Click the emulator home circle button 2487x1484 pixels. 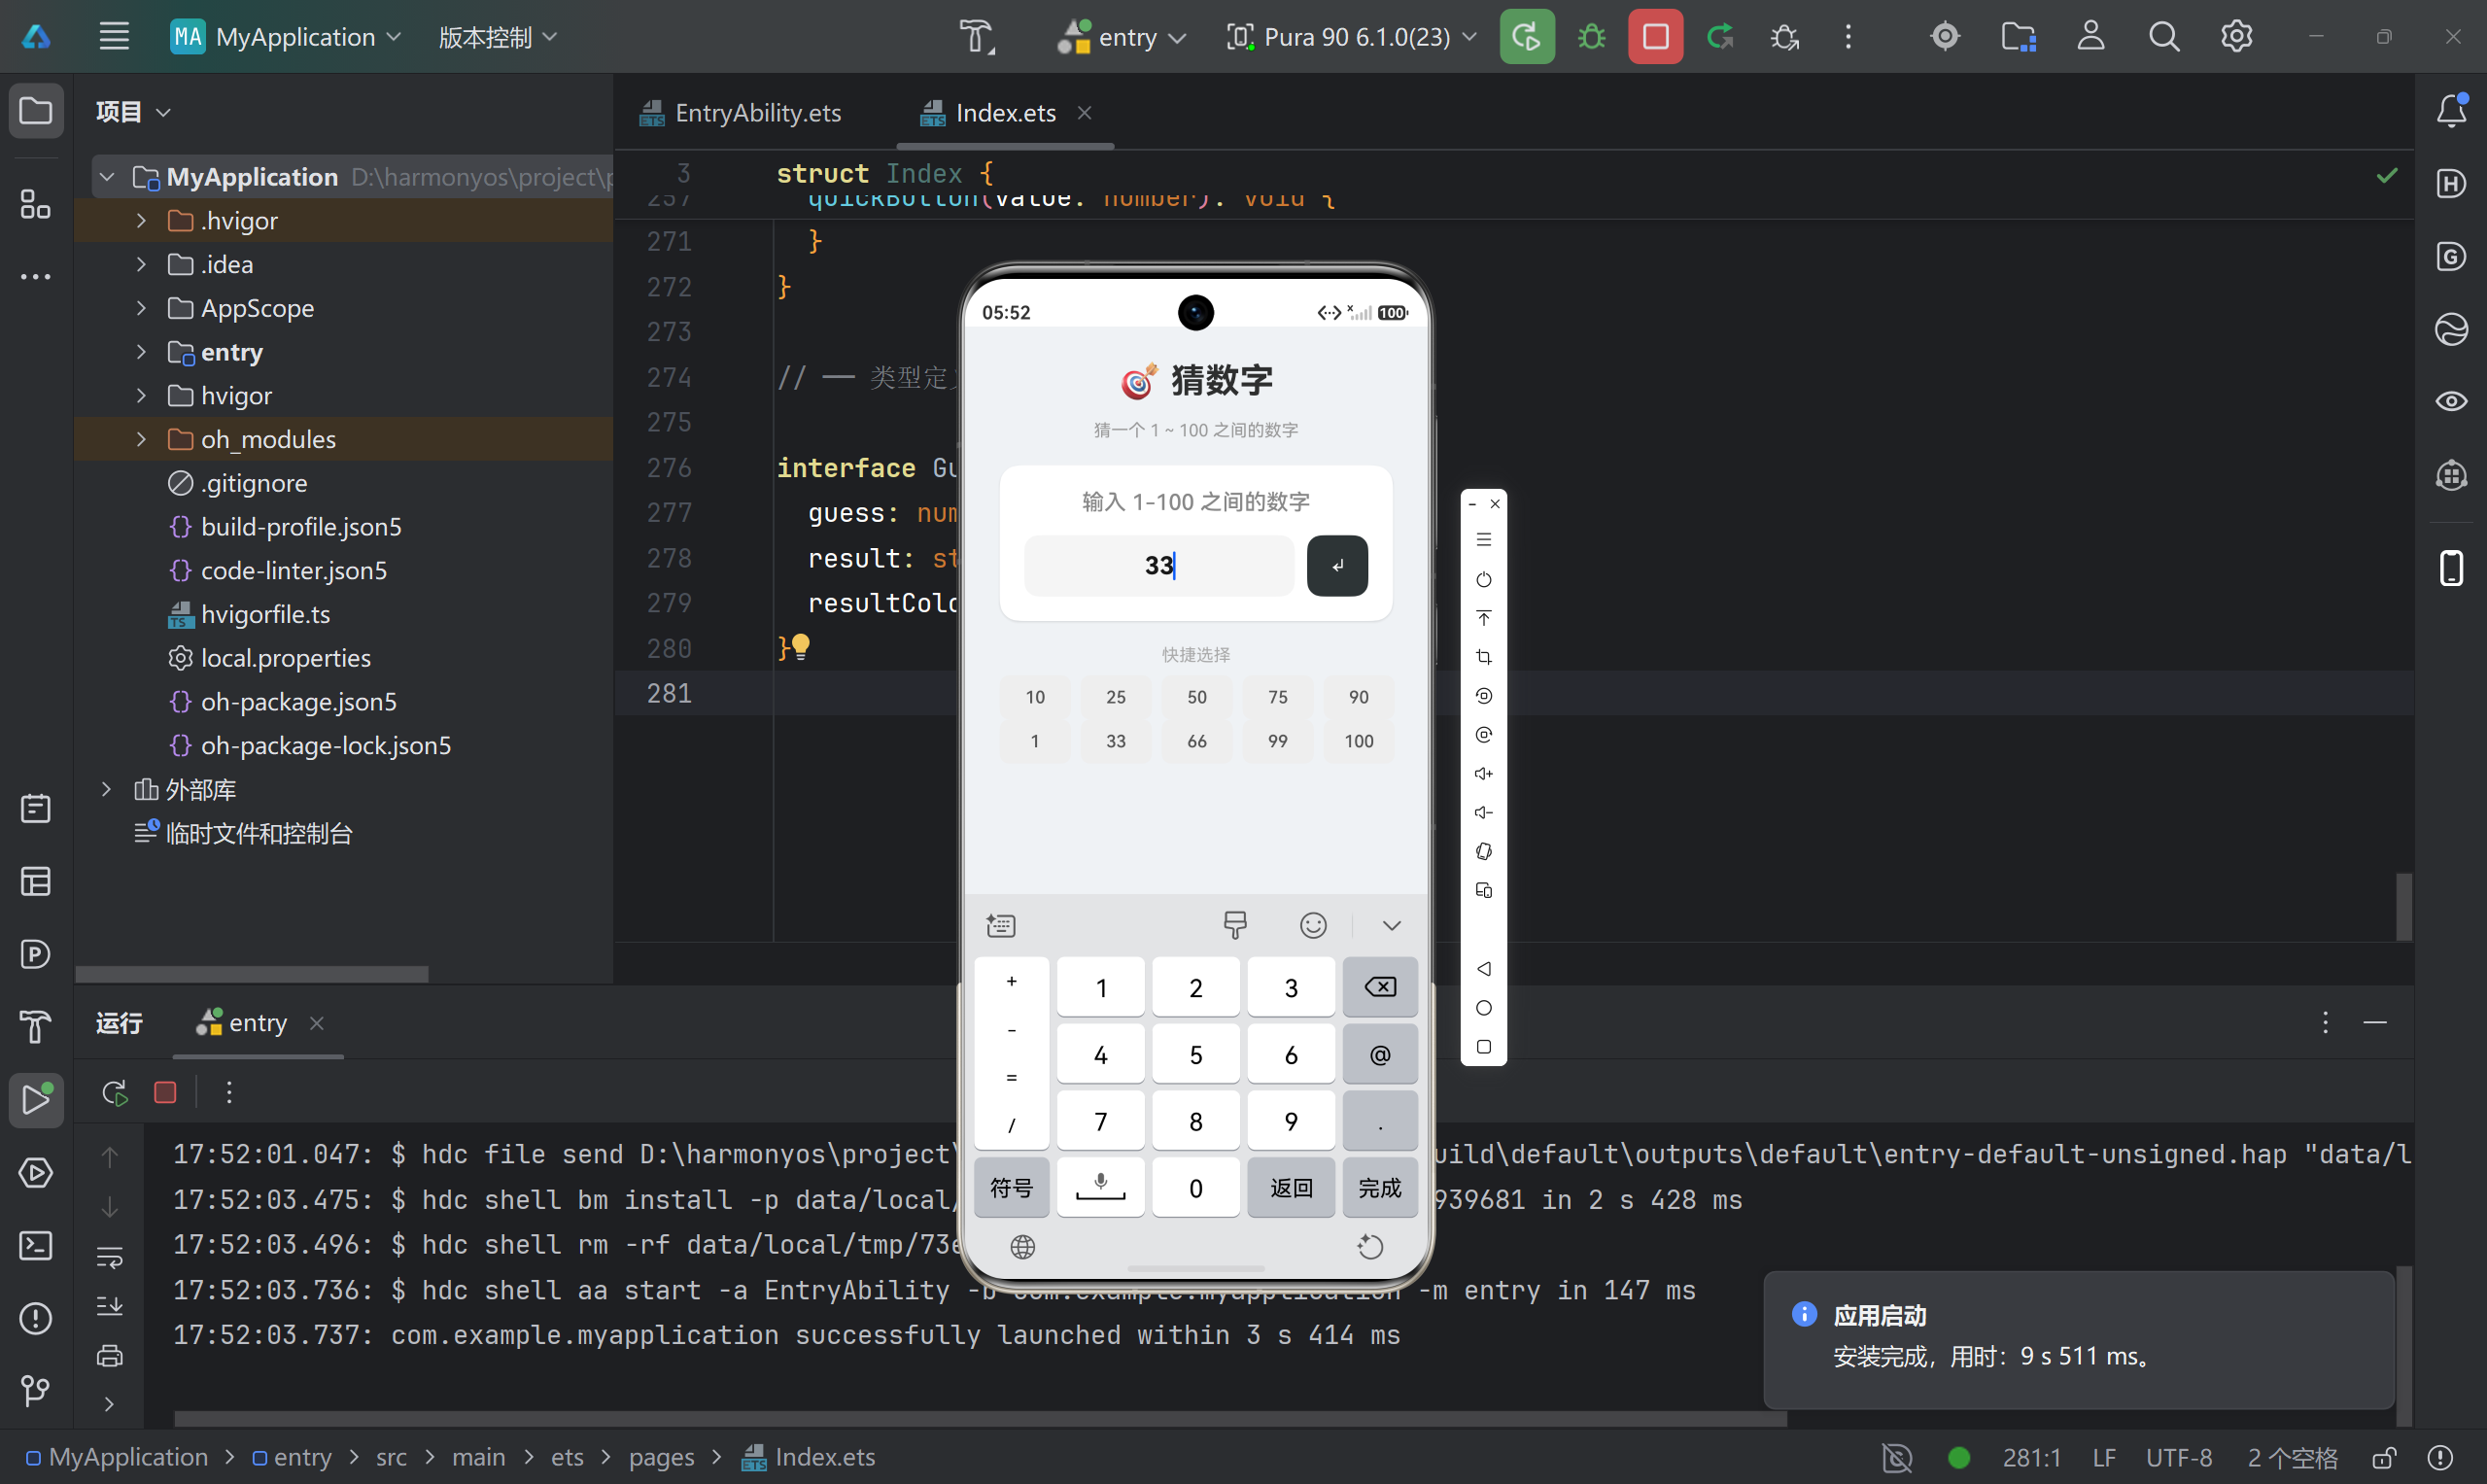pyautogui.click(x=1484, y=1008)
